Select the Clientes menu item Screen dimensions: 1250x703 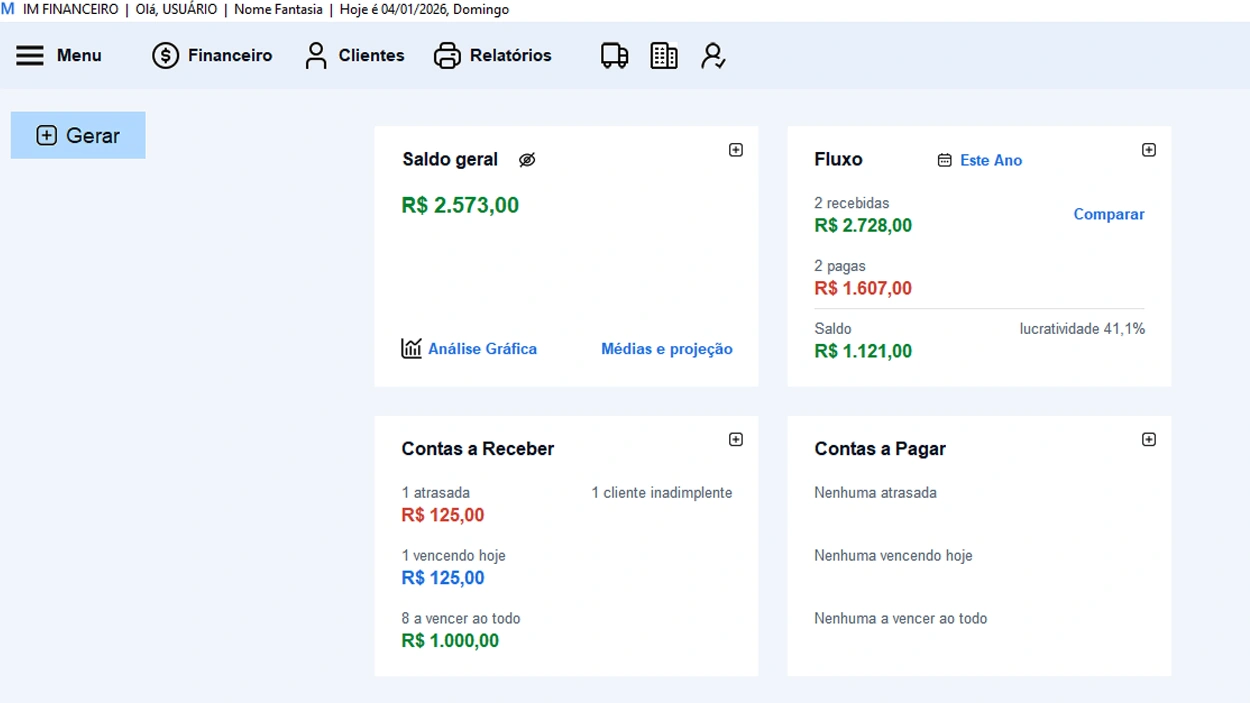pyautogui.click(x=370, y=55)
